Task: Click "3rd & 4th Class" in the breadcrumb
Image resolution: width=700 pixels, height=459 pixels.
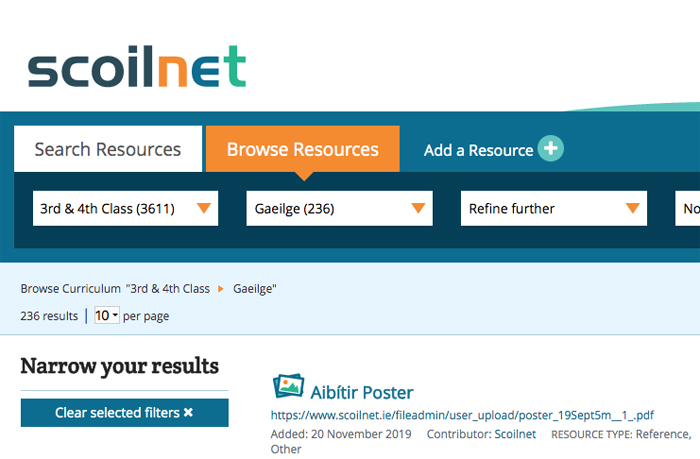Action: [168, 289]
